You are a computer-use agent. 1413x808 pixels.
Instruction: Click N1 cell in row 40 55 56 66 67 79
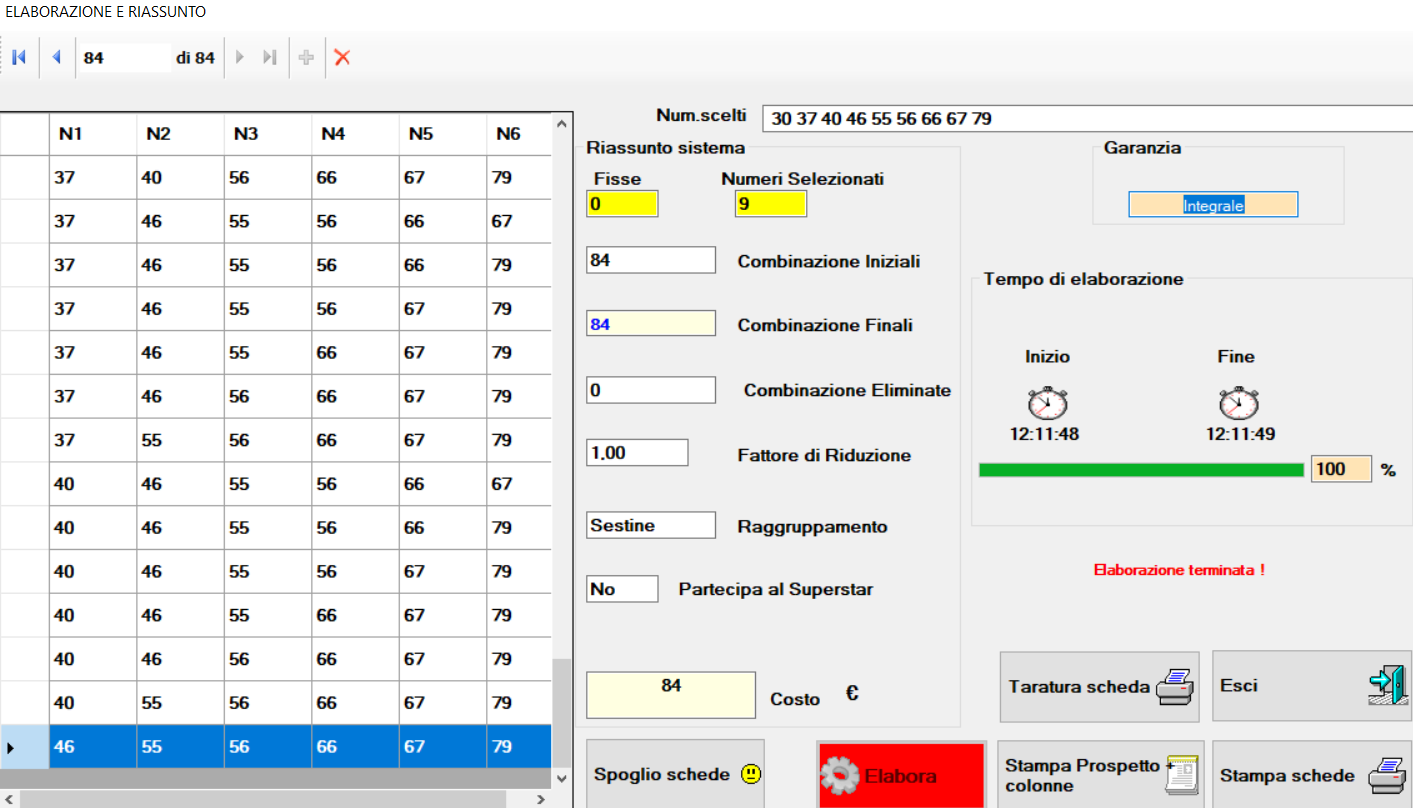pos(93,702)
